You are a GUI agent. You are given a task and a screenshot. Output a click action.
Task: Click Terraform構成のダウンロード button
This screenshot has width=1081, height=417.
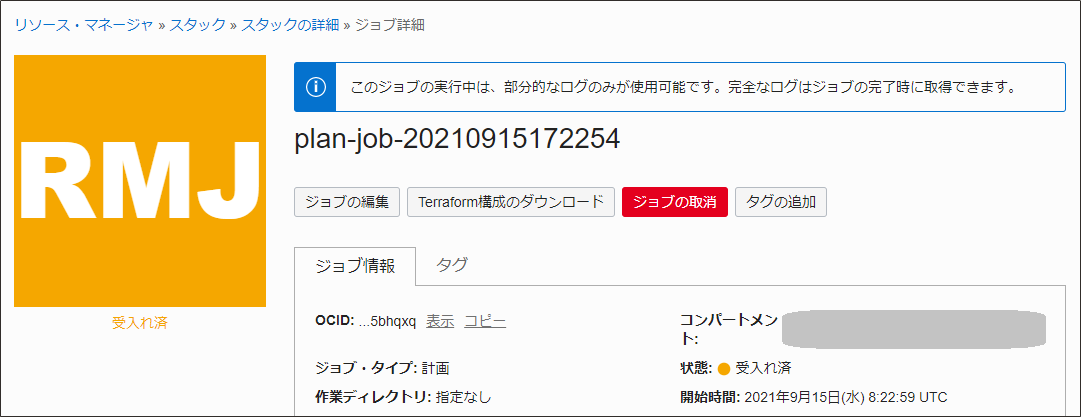point(510,202)
